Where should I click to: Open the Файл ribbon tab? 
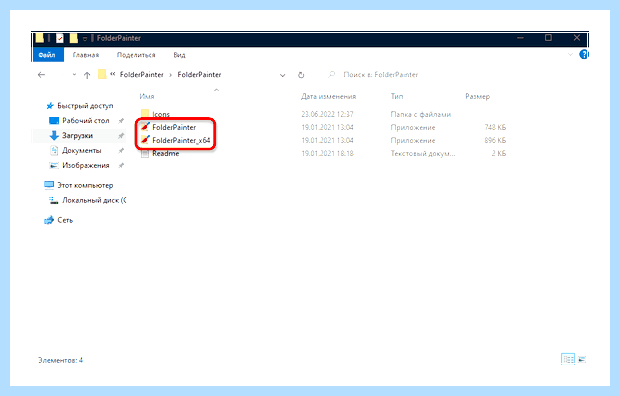pyautogui.click(x=47, y=55)
